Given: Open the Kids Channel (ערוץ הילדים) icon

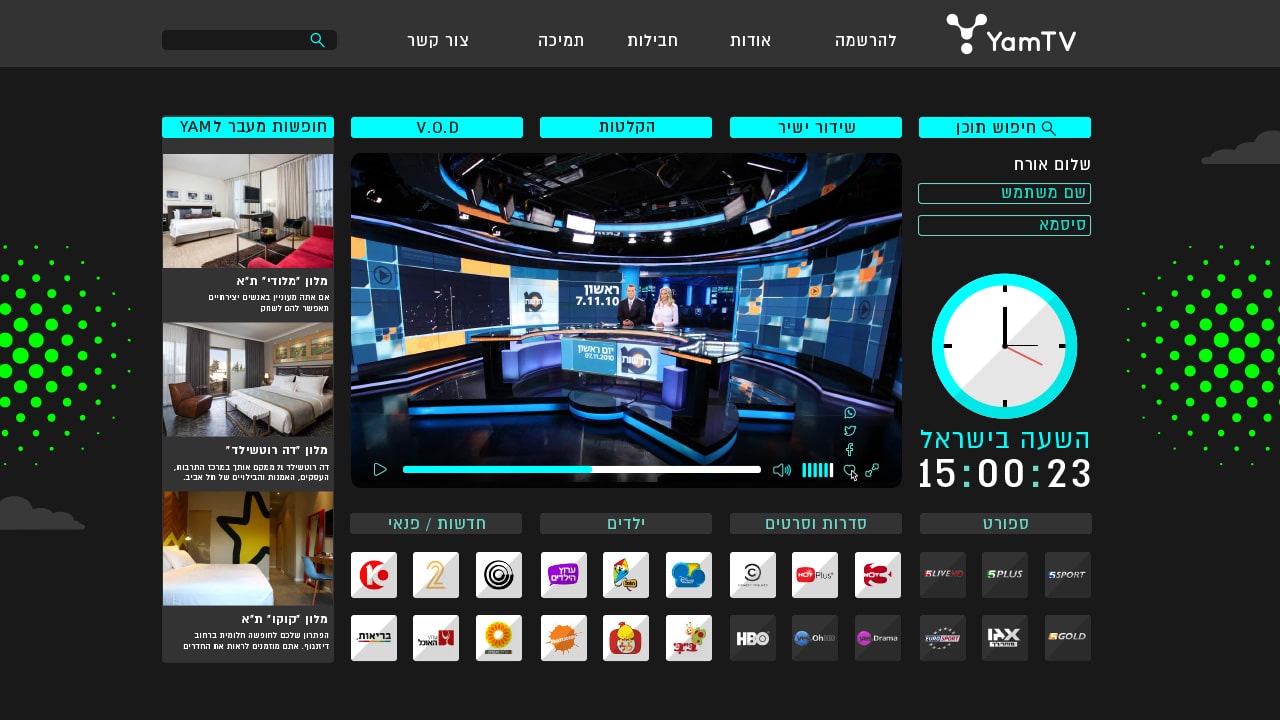Looking at the screenshot, I should (x=564, y=575).
